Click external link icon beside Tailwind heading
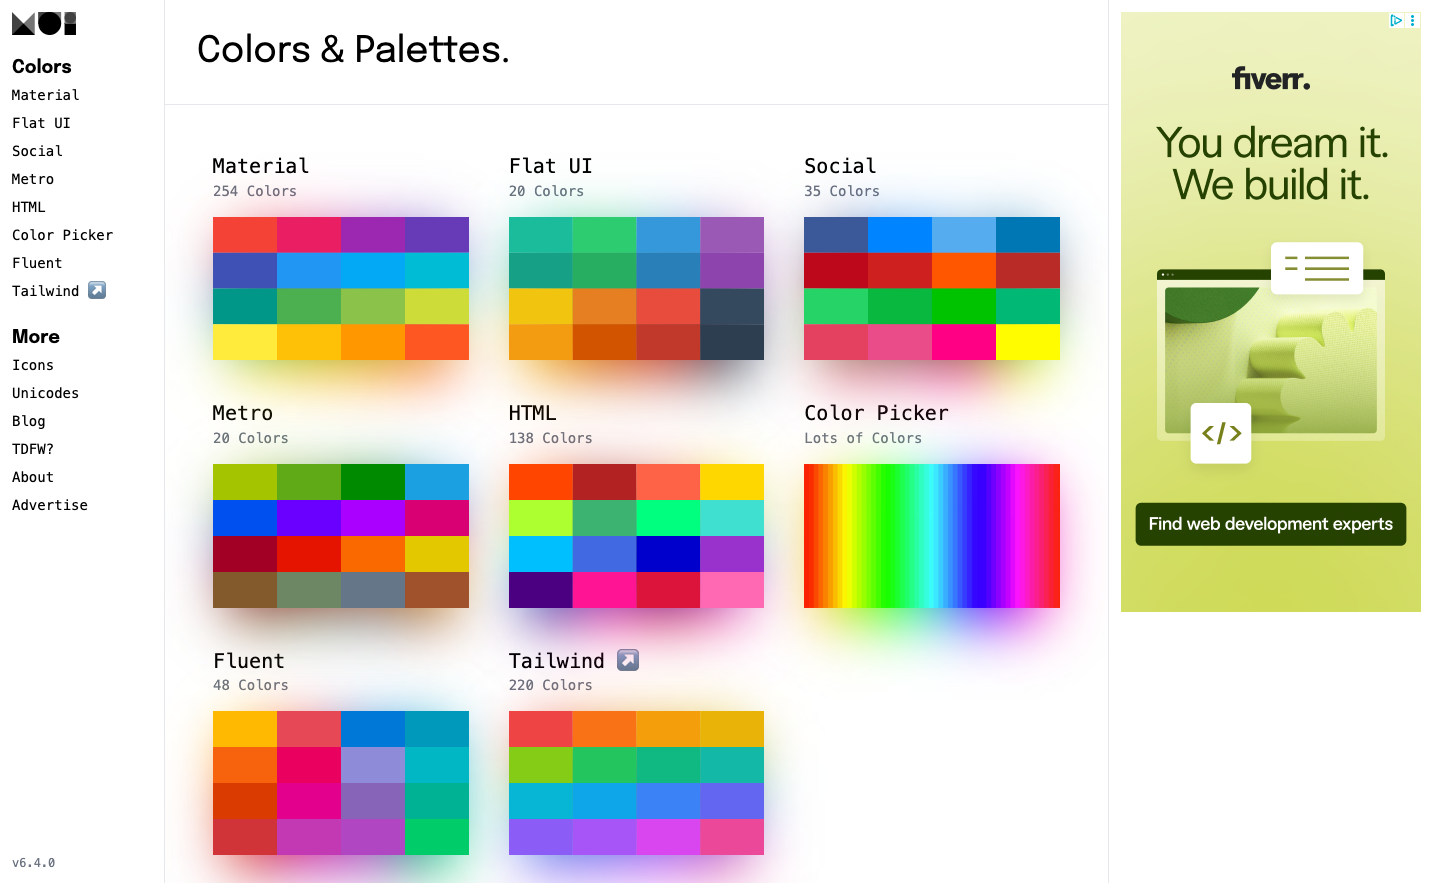Viewport: 1433px width, 883px height. point(627,660)
